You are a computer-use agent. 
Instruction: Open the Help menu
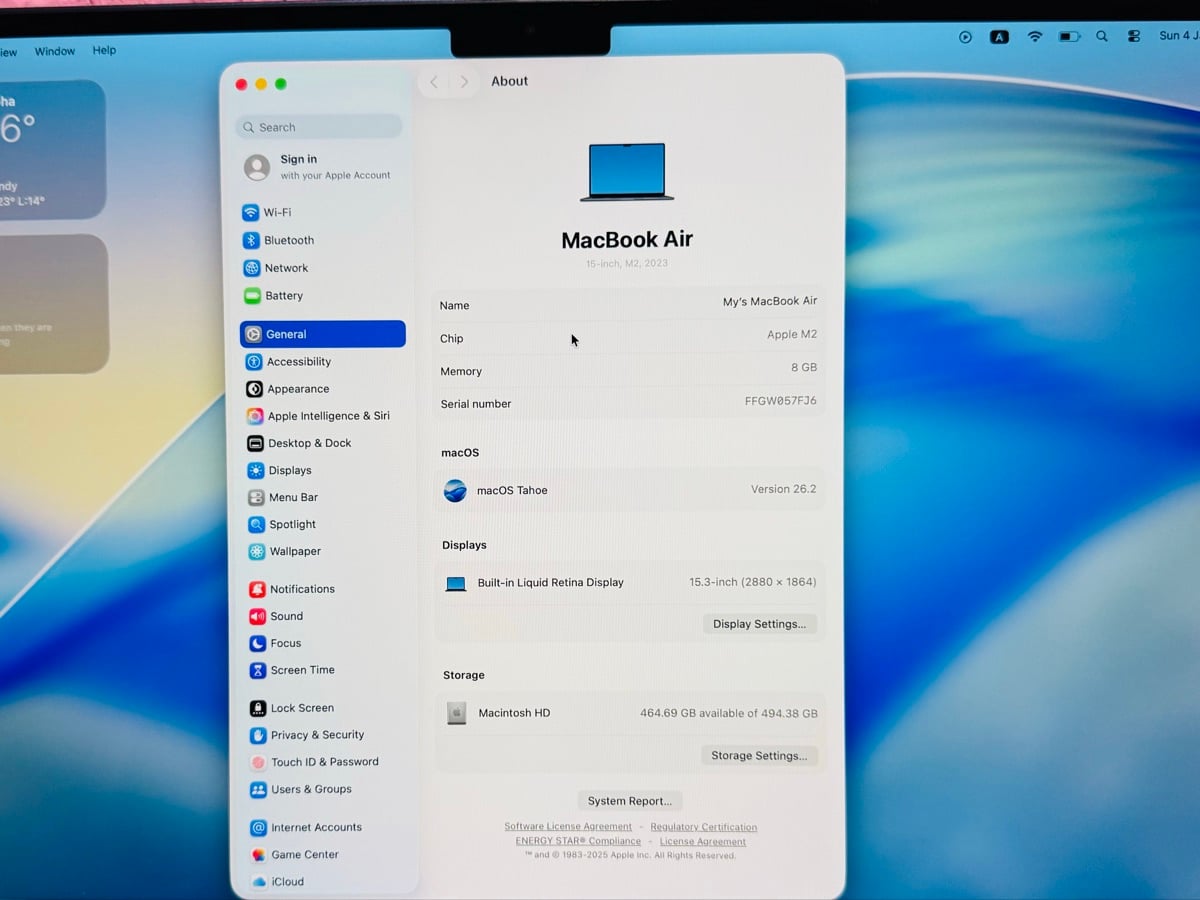pyautogui.click(x=104, y=50)
